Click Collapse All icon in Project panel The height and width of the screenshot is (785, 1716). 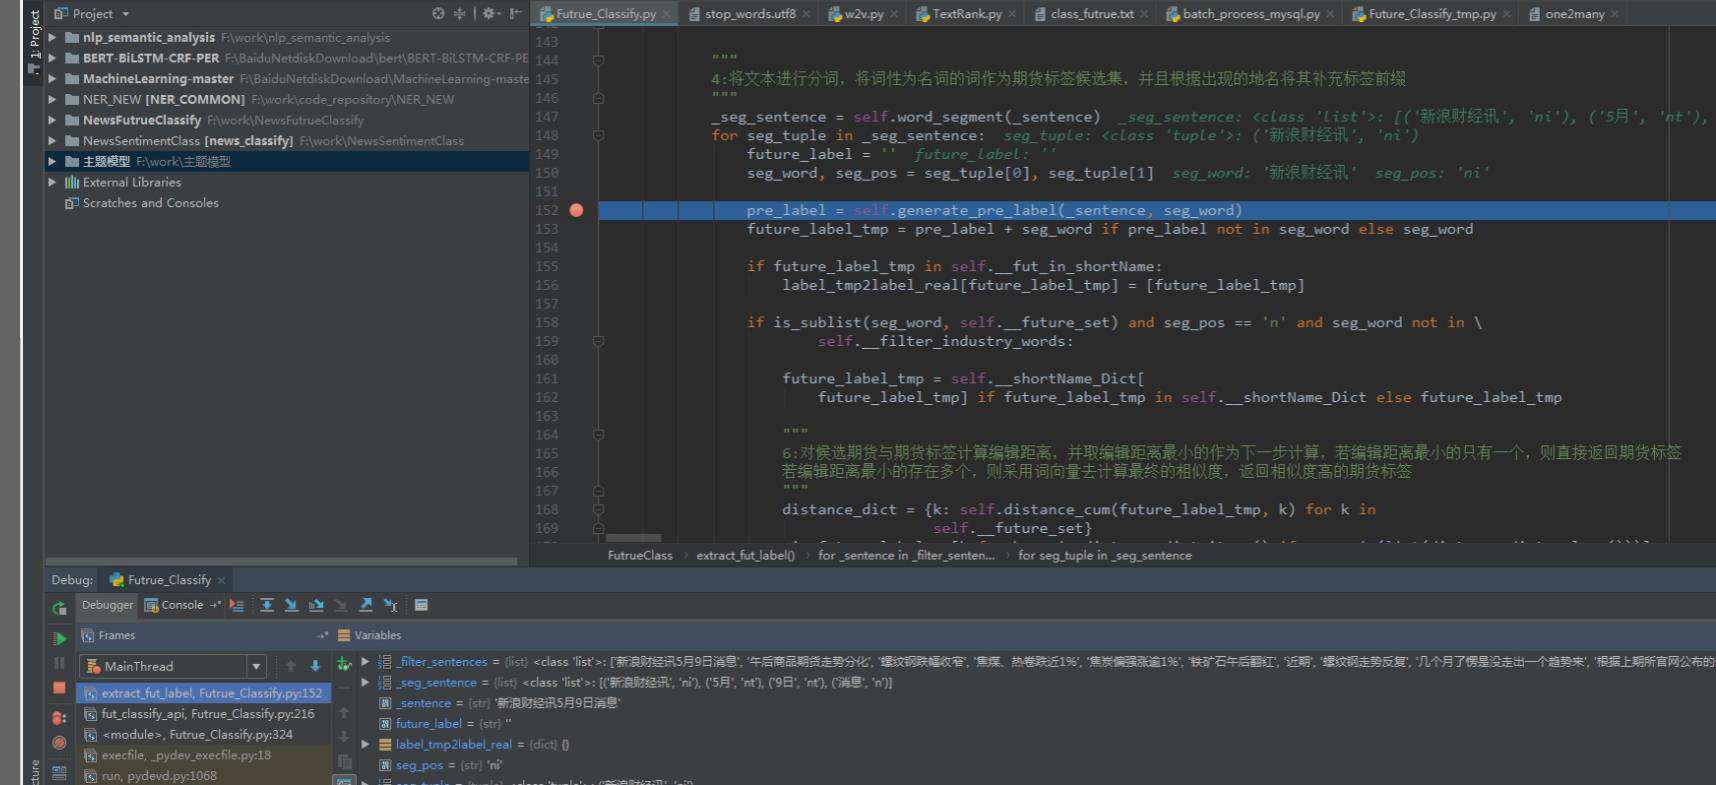460,13
